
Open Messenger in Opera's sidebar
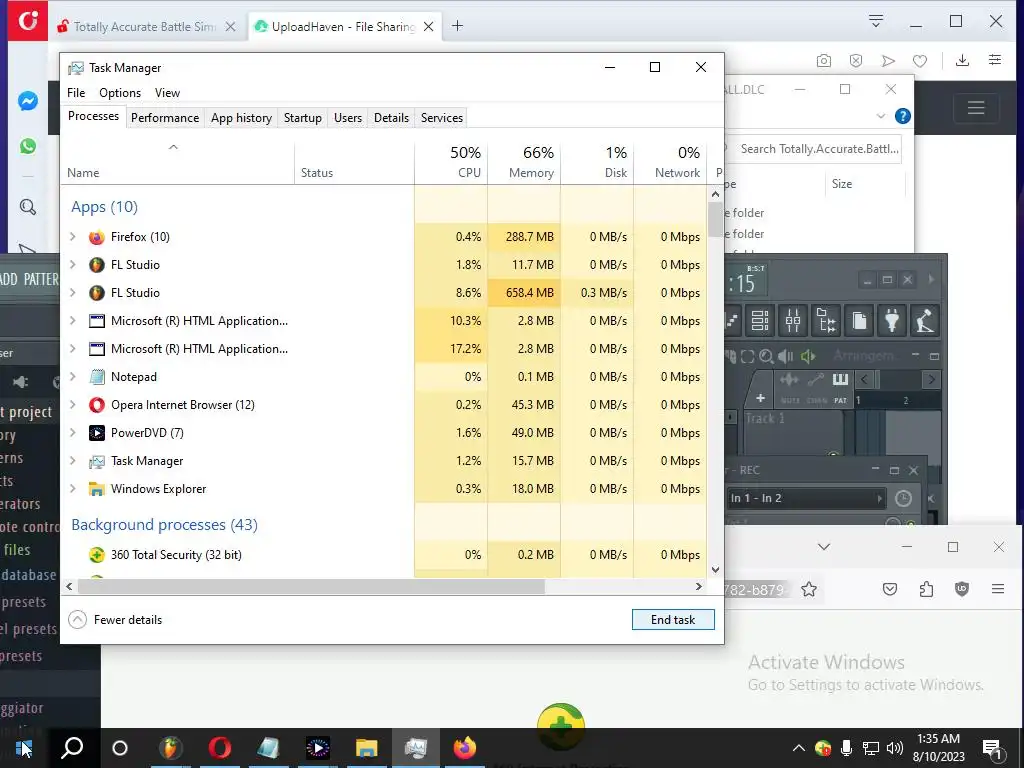click(27, 101)
